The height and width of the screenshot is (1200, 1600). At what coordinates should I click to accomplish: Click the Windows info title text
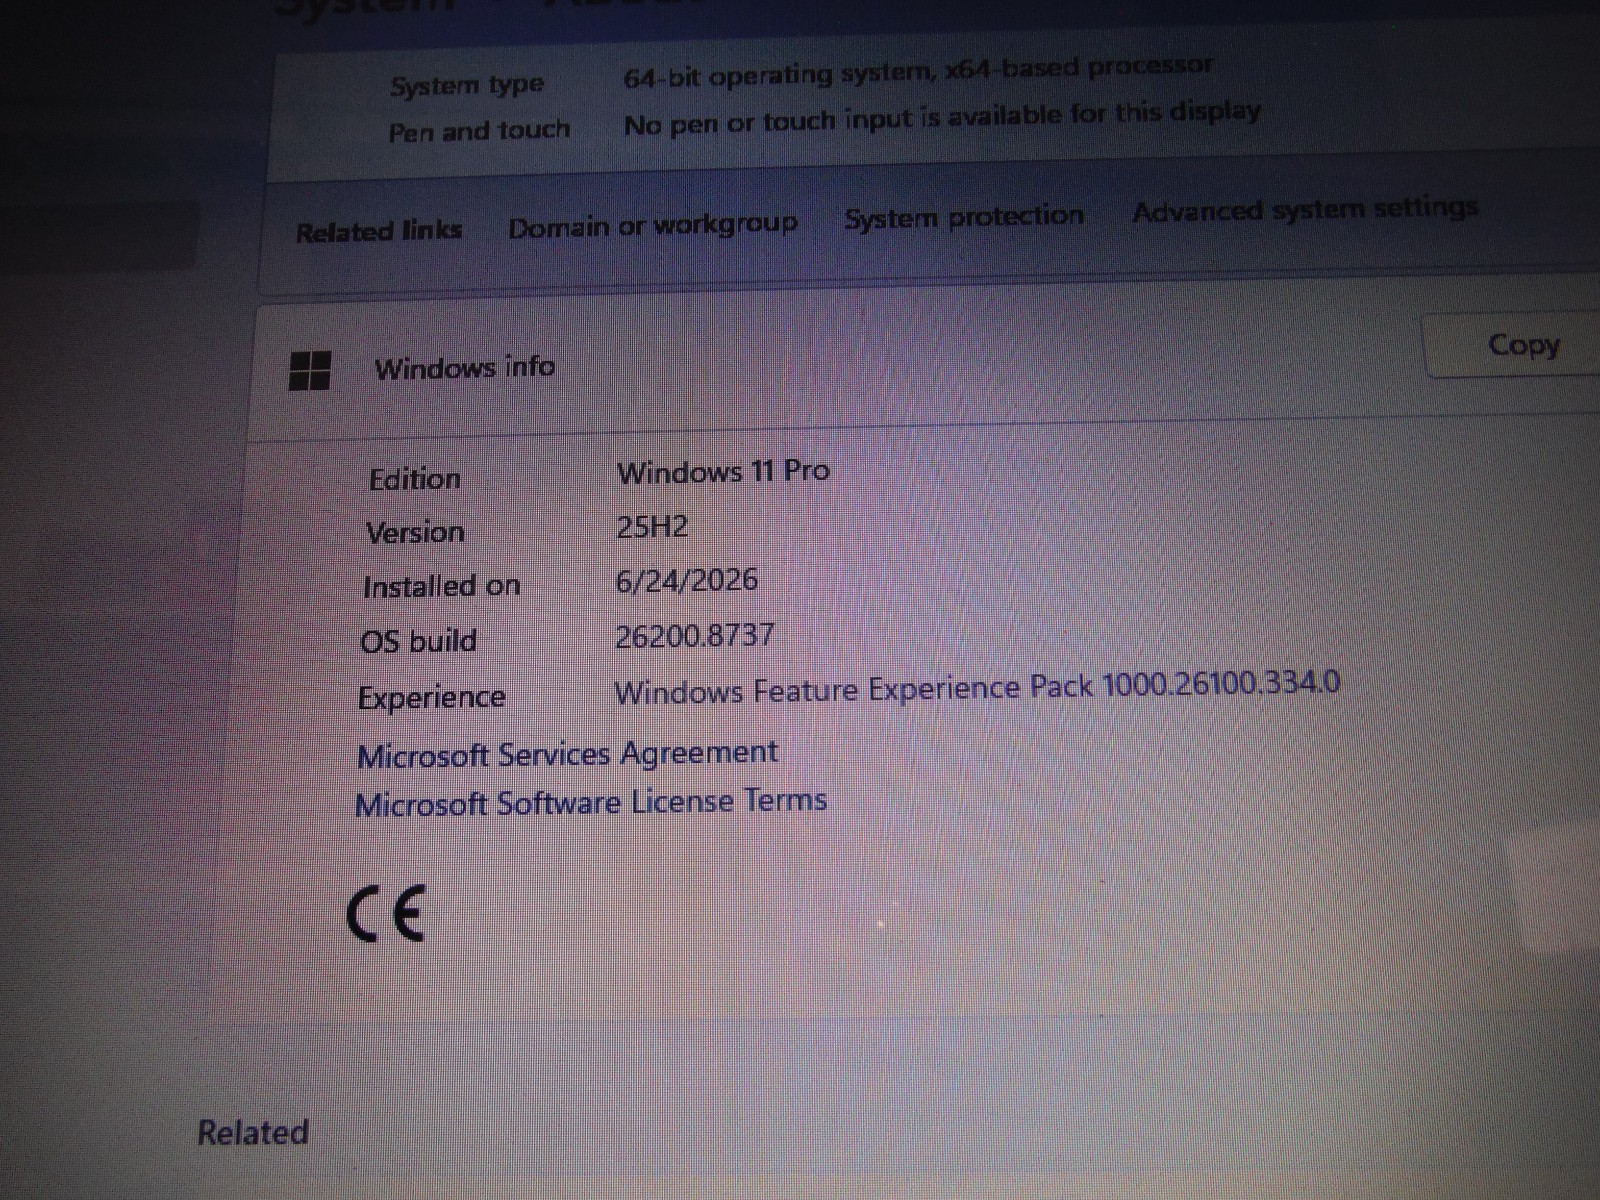pos(465,367)
